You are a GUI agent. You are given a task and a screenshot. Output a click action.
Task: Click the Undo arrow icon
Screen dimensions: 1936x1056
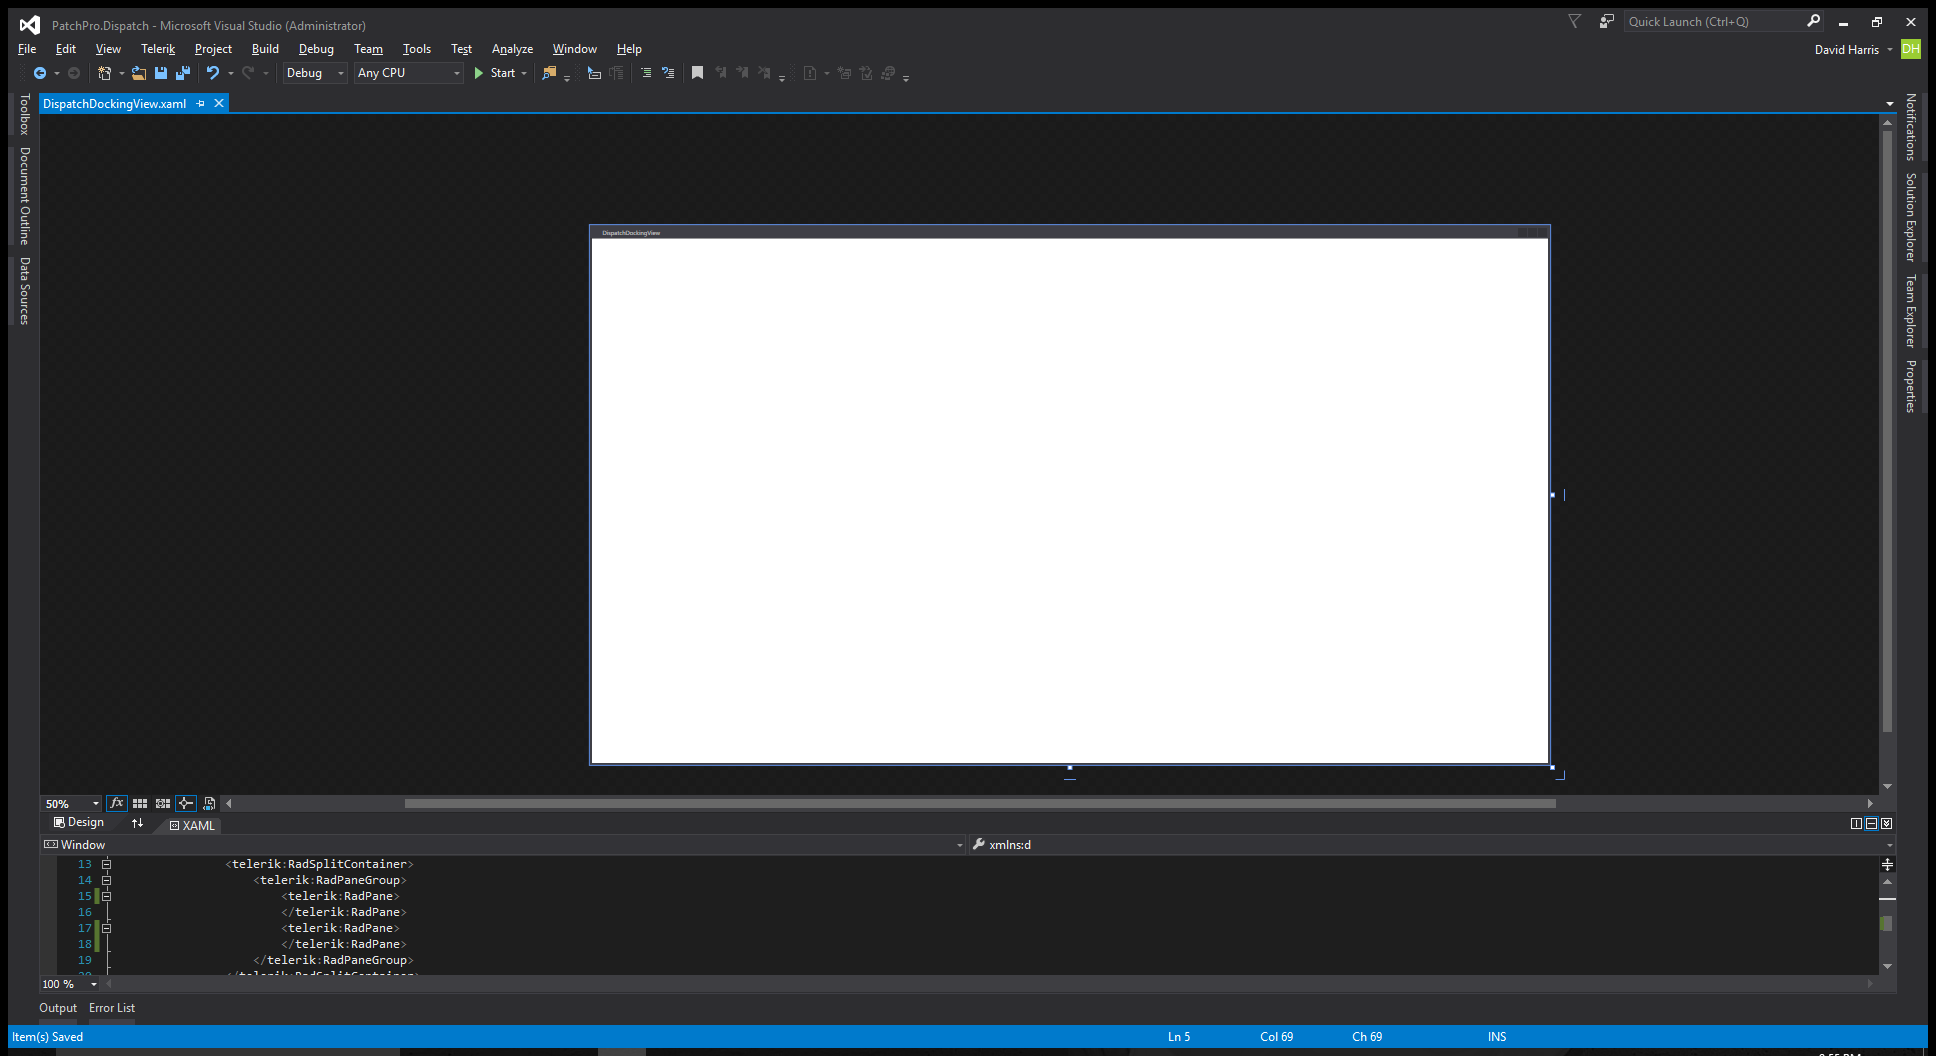pos(213,73)
